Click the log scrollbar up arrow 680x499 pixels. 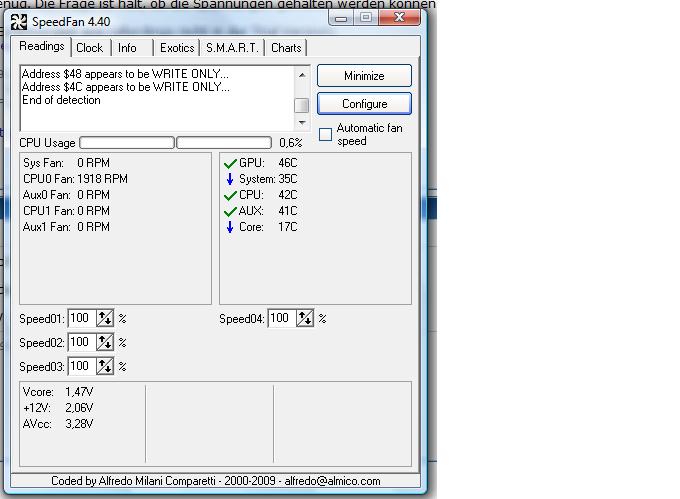pyautogui.click(x=302, y=75)
